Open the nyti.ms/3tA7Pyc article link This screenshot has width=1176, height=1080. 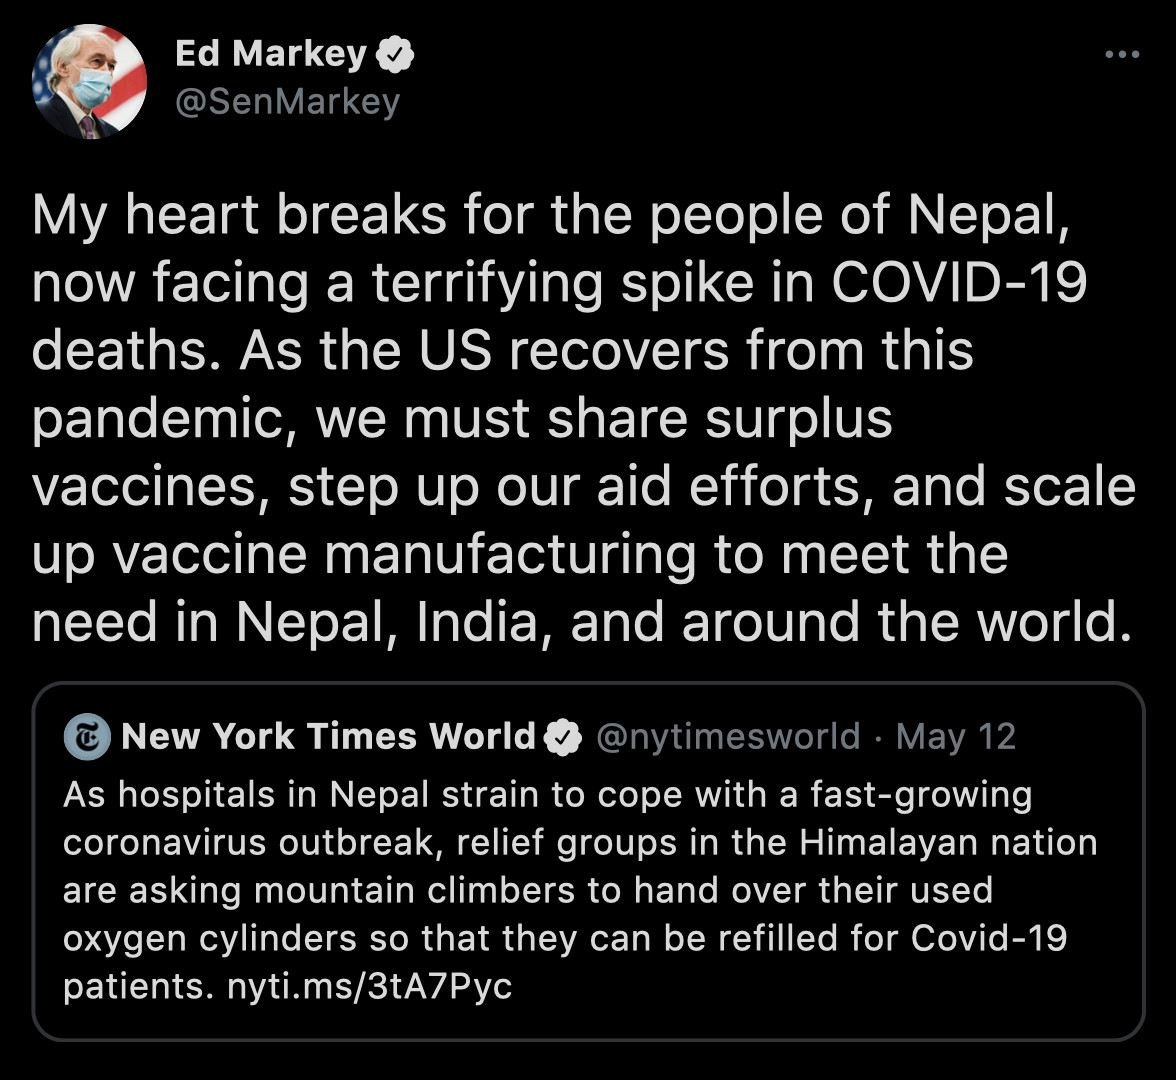[x=370, y=987]
